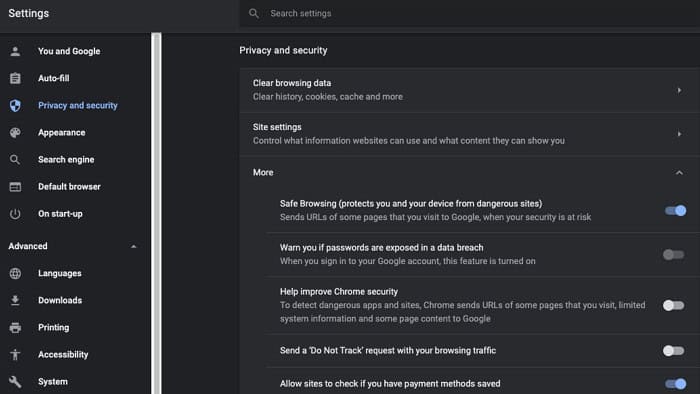The height and width of the screenshot is (394, 700).
Task: Enable Help improve Chrome security toggle
Action: [x=674, y=305]
